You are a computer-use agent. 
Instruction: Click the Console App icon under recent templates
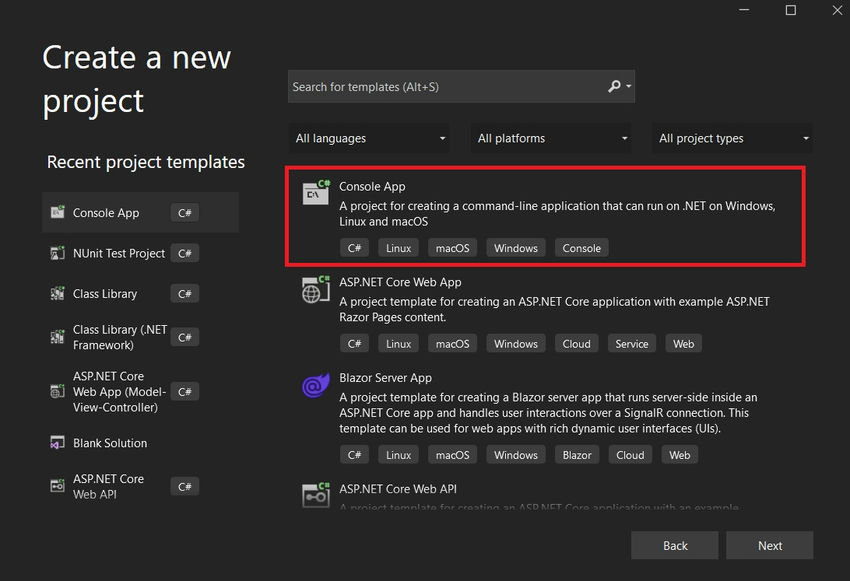pos(58,212)
